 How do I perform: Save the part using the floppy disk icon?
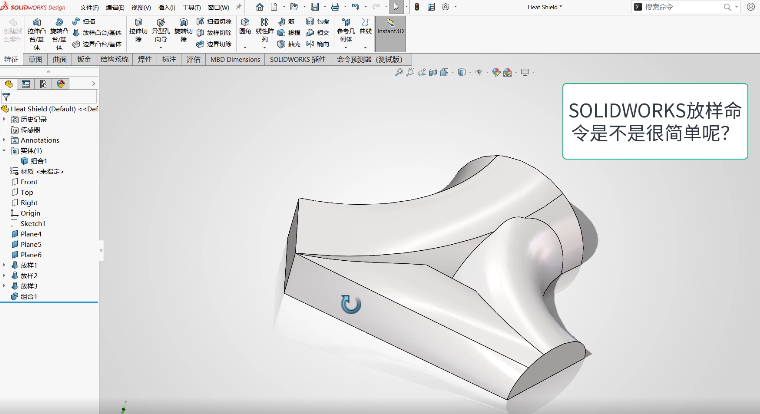point(315,7)
